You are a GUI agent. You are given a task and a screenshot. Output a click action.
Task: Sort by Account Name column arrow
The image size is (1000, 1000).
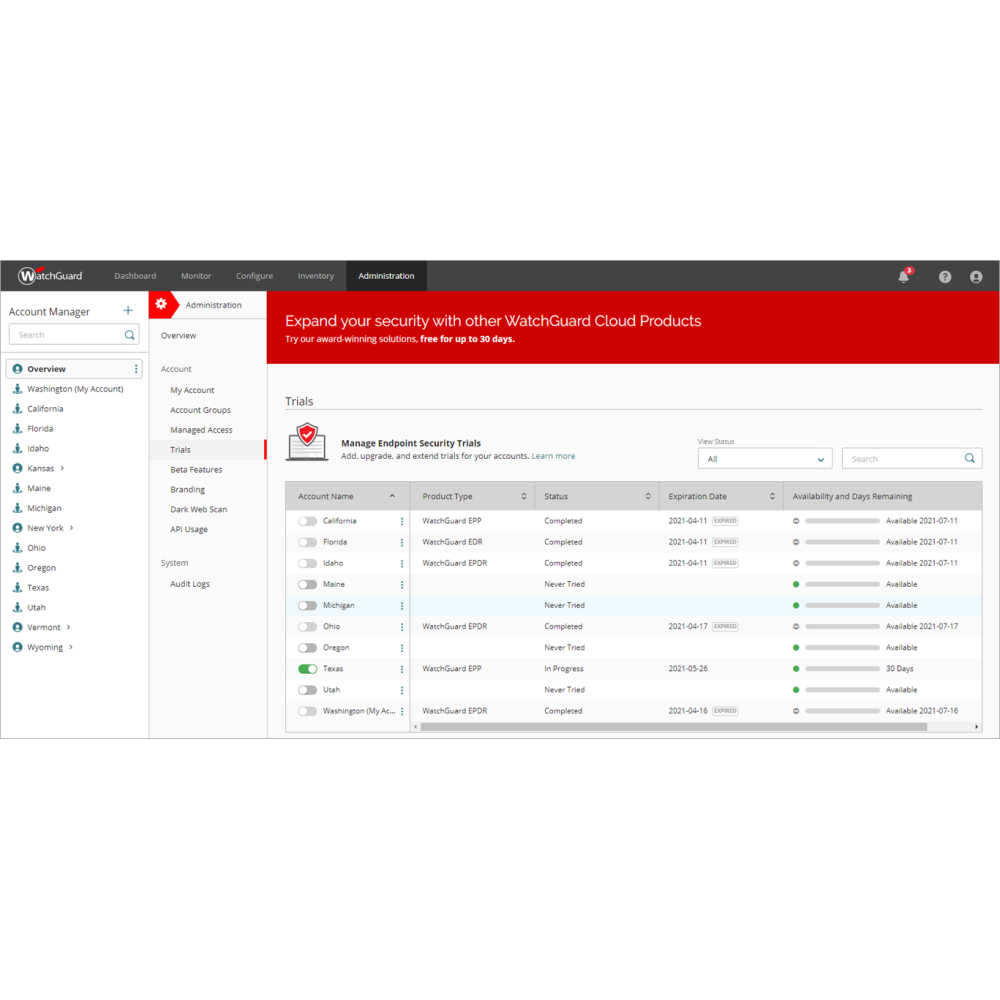(392, 496)
